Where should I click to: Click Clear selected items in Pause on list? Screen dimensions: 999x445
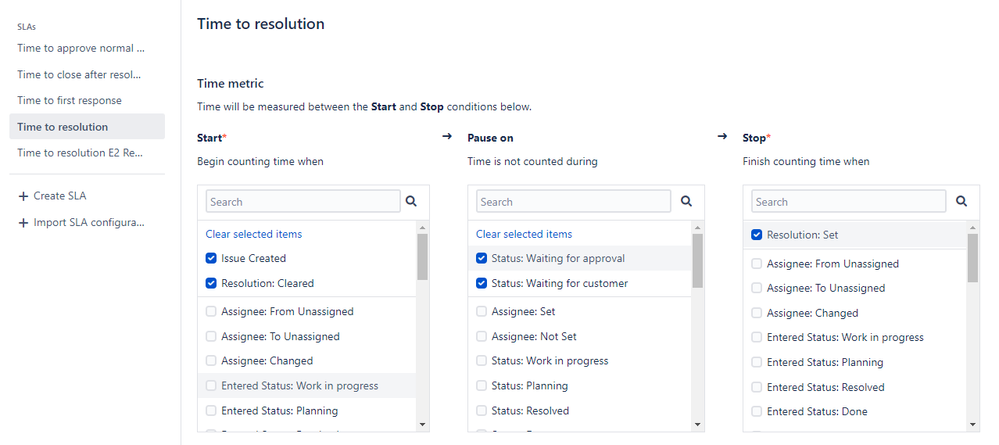coord(524,234)
